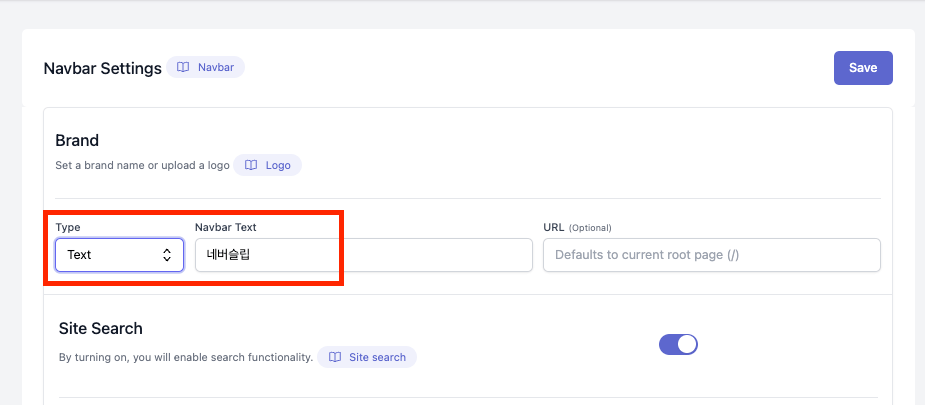Screen dimensions: 925x405
Task: Click the Save button
Action: point(862,68)
